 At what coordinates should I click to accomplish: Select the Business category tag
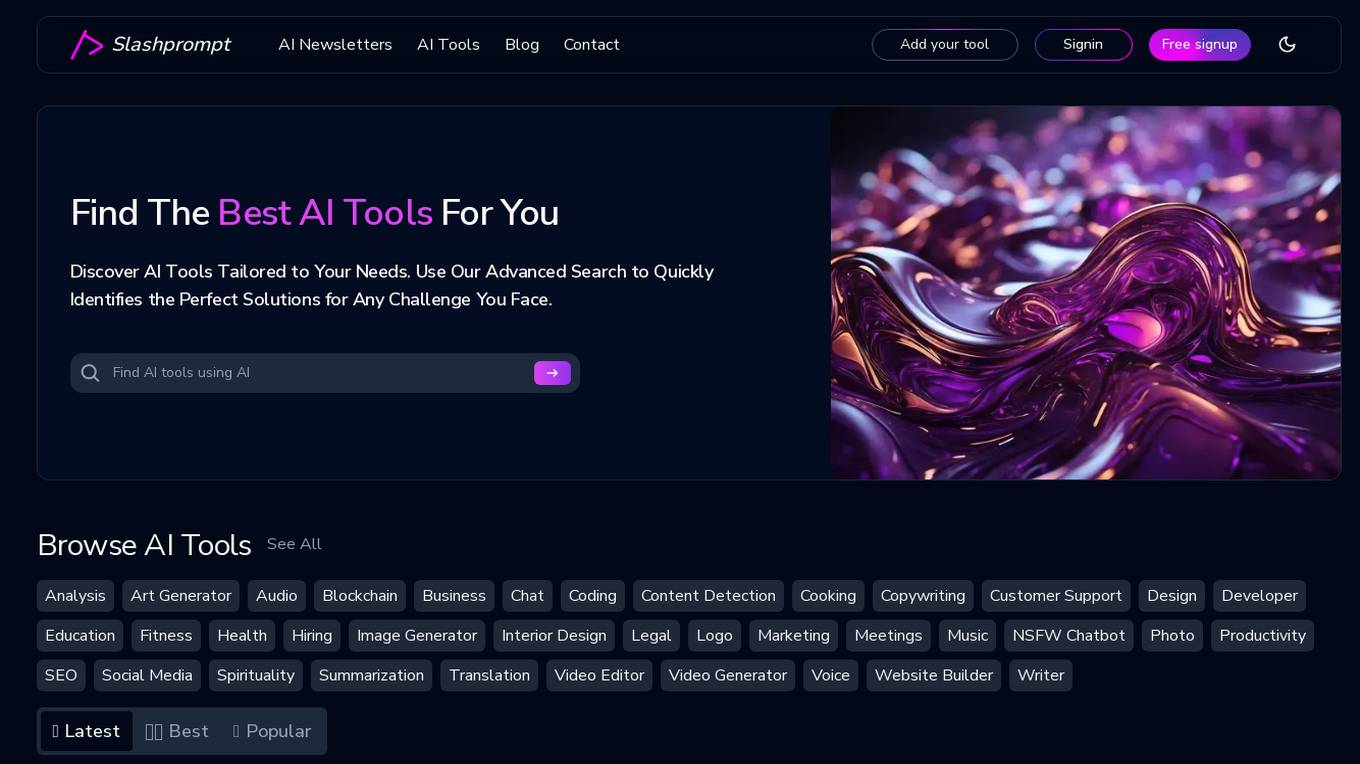coord(454,596)
